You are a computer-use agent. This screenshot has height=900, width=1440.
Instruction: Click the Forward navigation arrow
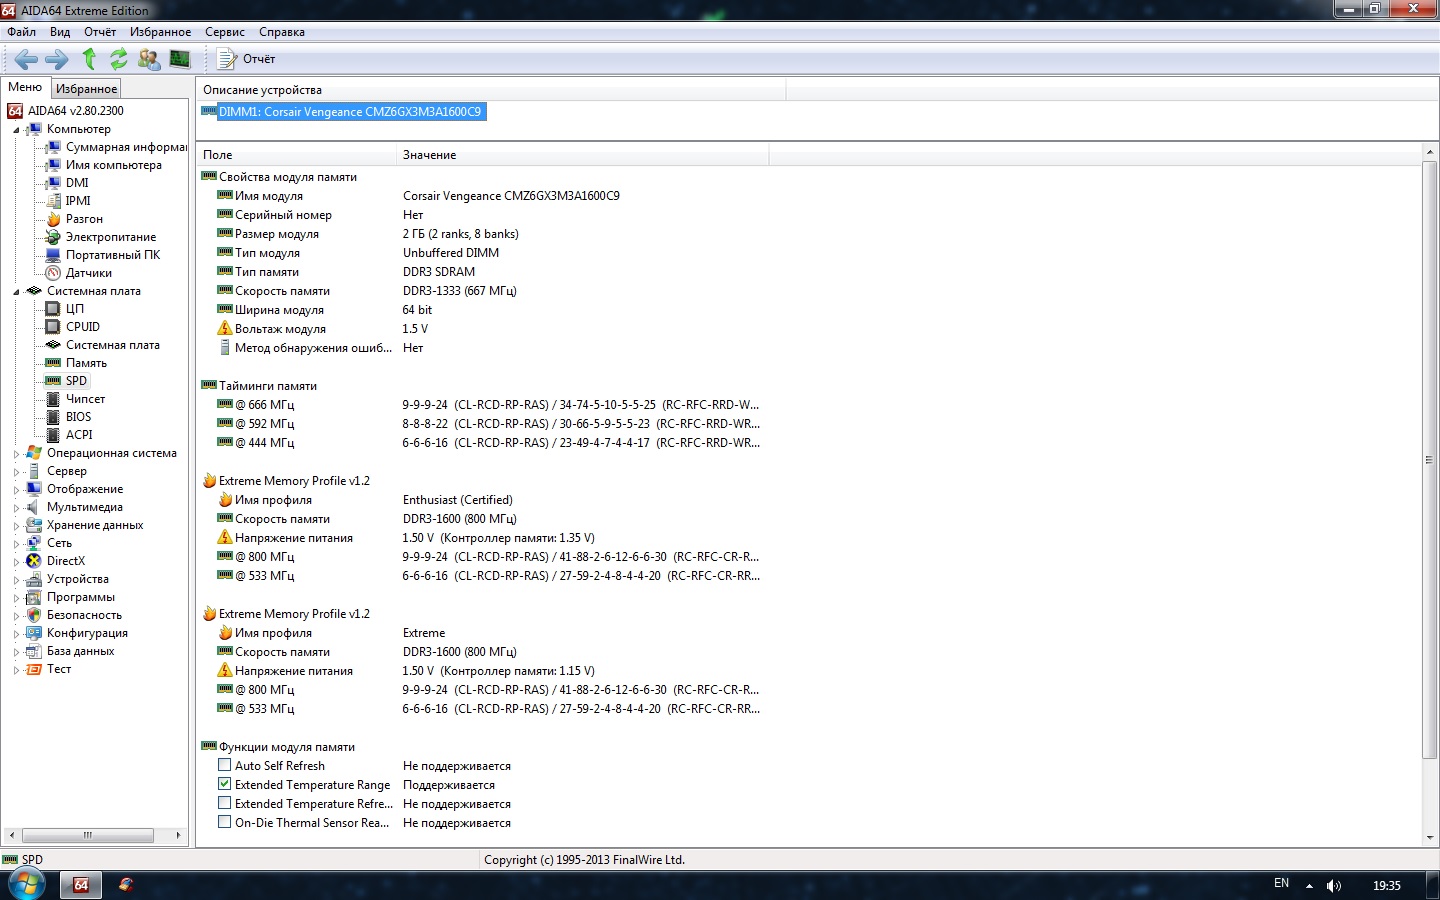click(x=57, y=59)
